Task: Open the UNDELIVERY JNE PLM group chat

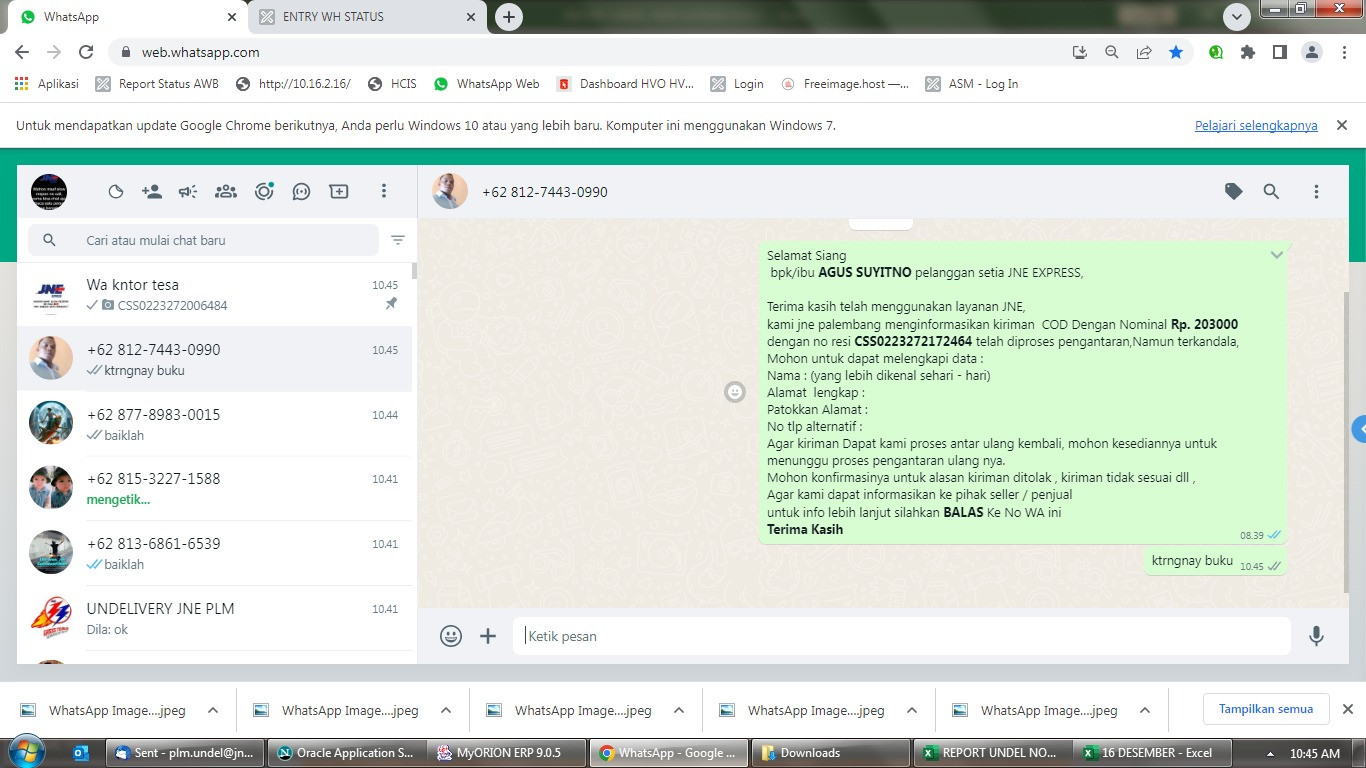Action: 214,618
